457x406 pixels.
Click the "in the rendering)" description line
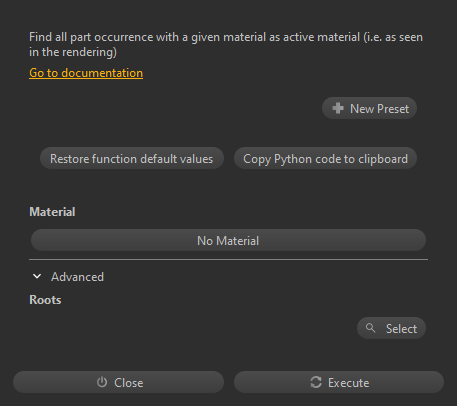73,52
